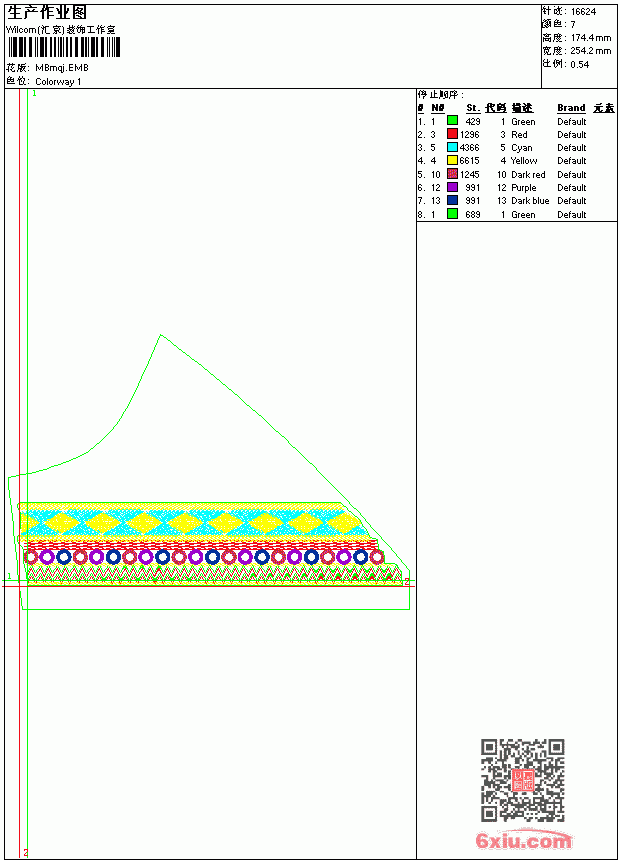Select the Dark blue description label
620x860 pixels.
coord(530,201)
